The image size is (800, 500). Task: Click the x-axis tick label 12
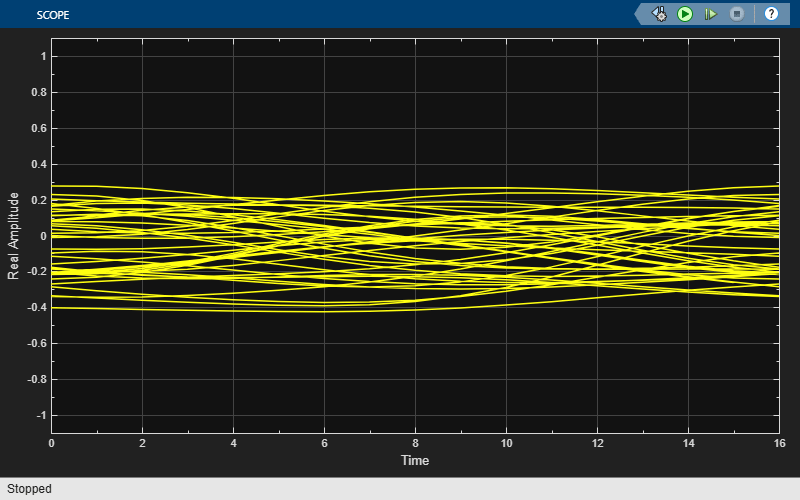tap(597, 442)
